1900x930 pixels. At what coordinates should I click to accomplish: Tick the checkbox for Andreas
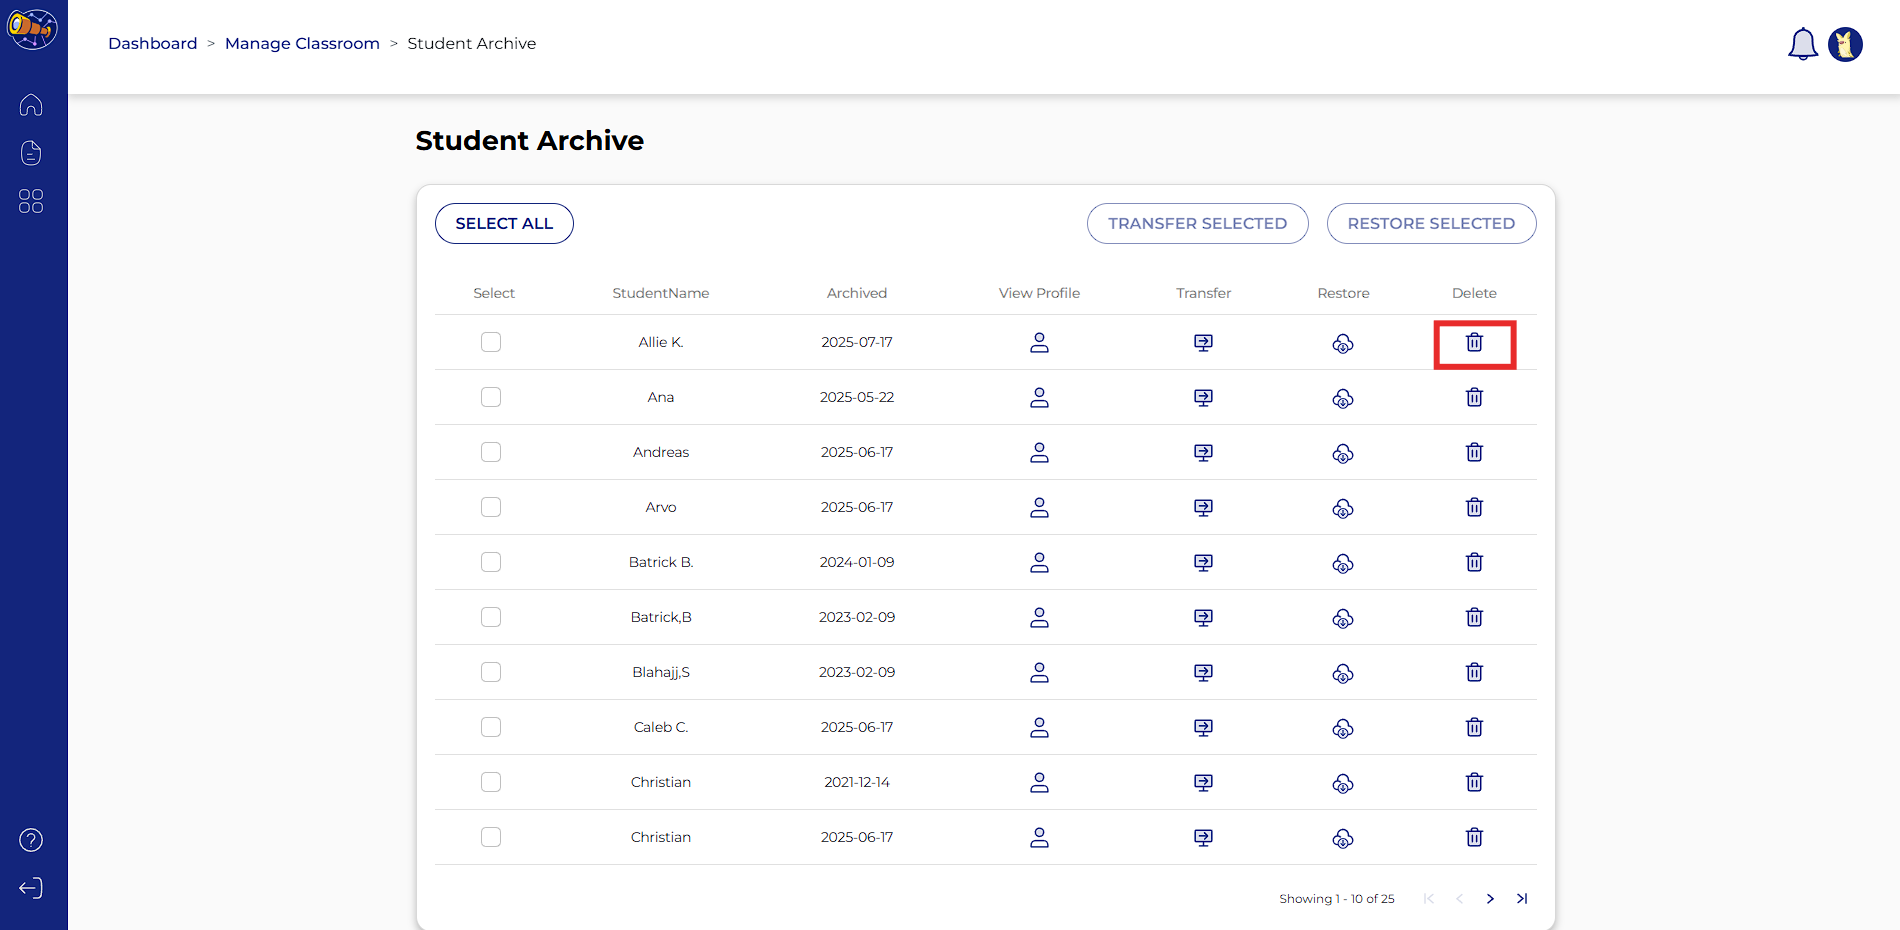(x=491, y=452)
